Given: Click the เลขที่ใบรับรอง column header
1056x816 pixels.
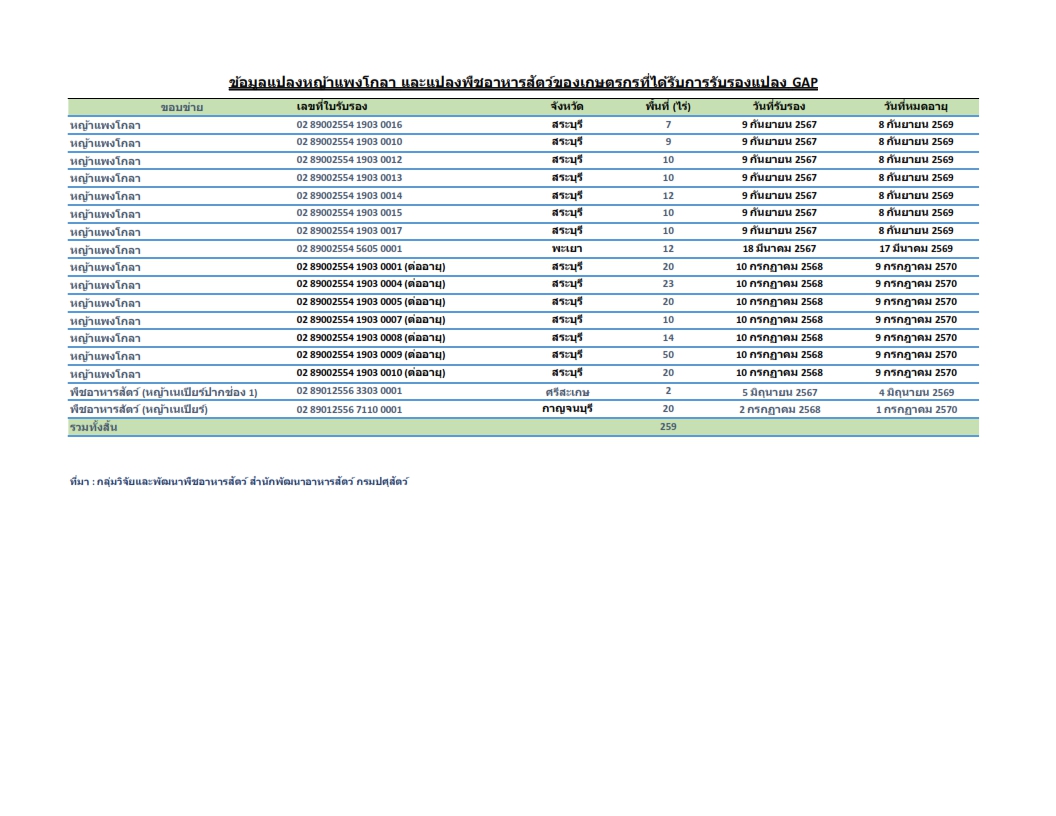Looking at the screenshot, I should (x=332, y=106).
